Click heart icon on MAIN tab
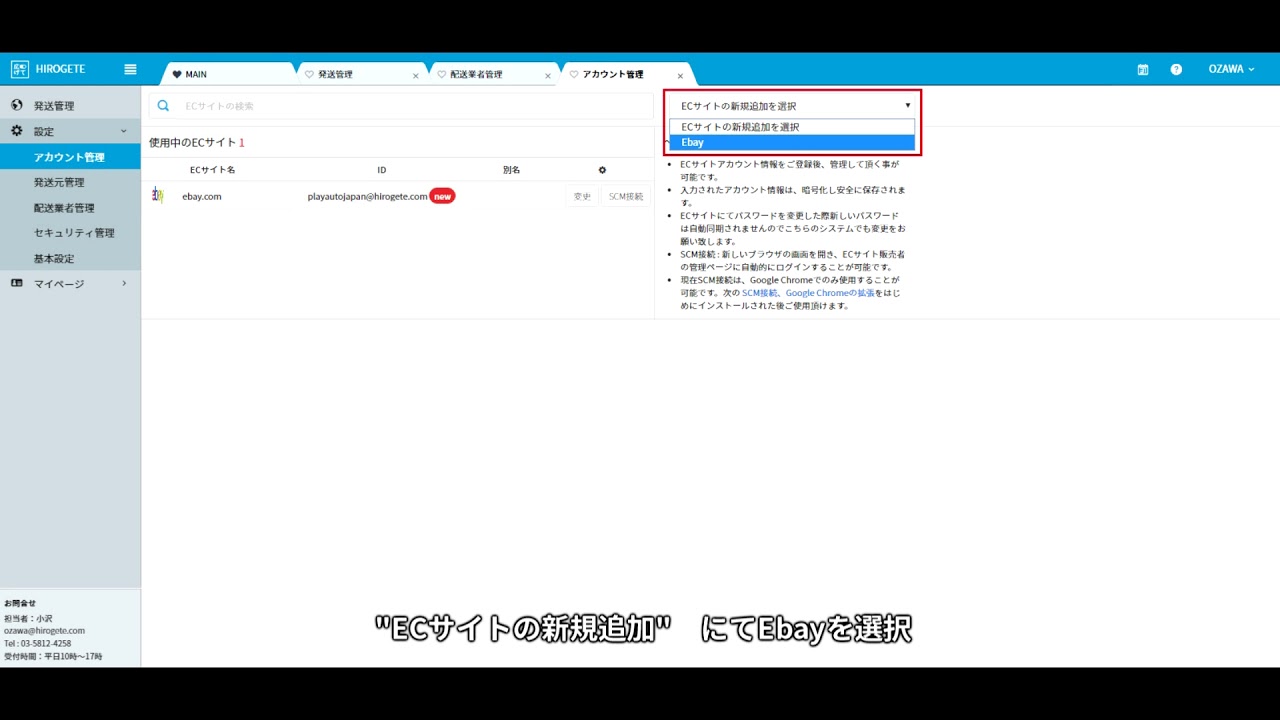This screenshot has height=720, width=1280. tap(177, 74)
